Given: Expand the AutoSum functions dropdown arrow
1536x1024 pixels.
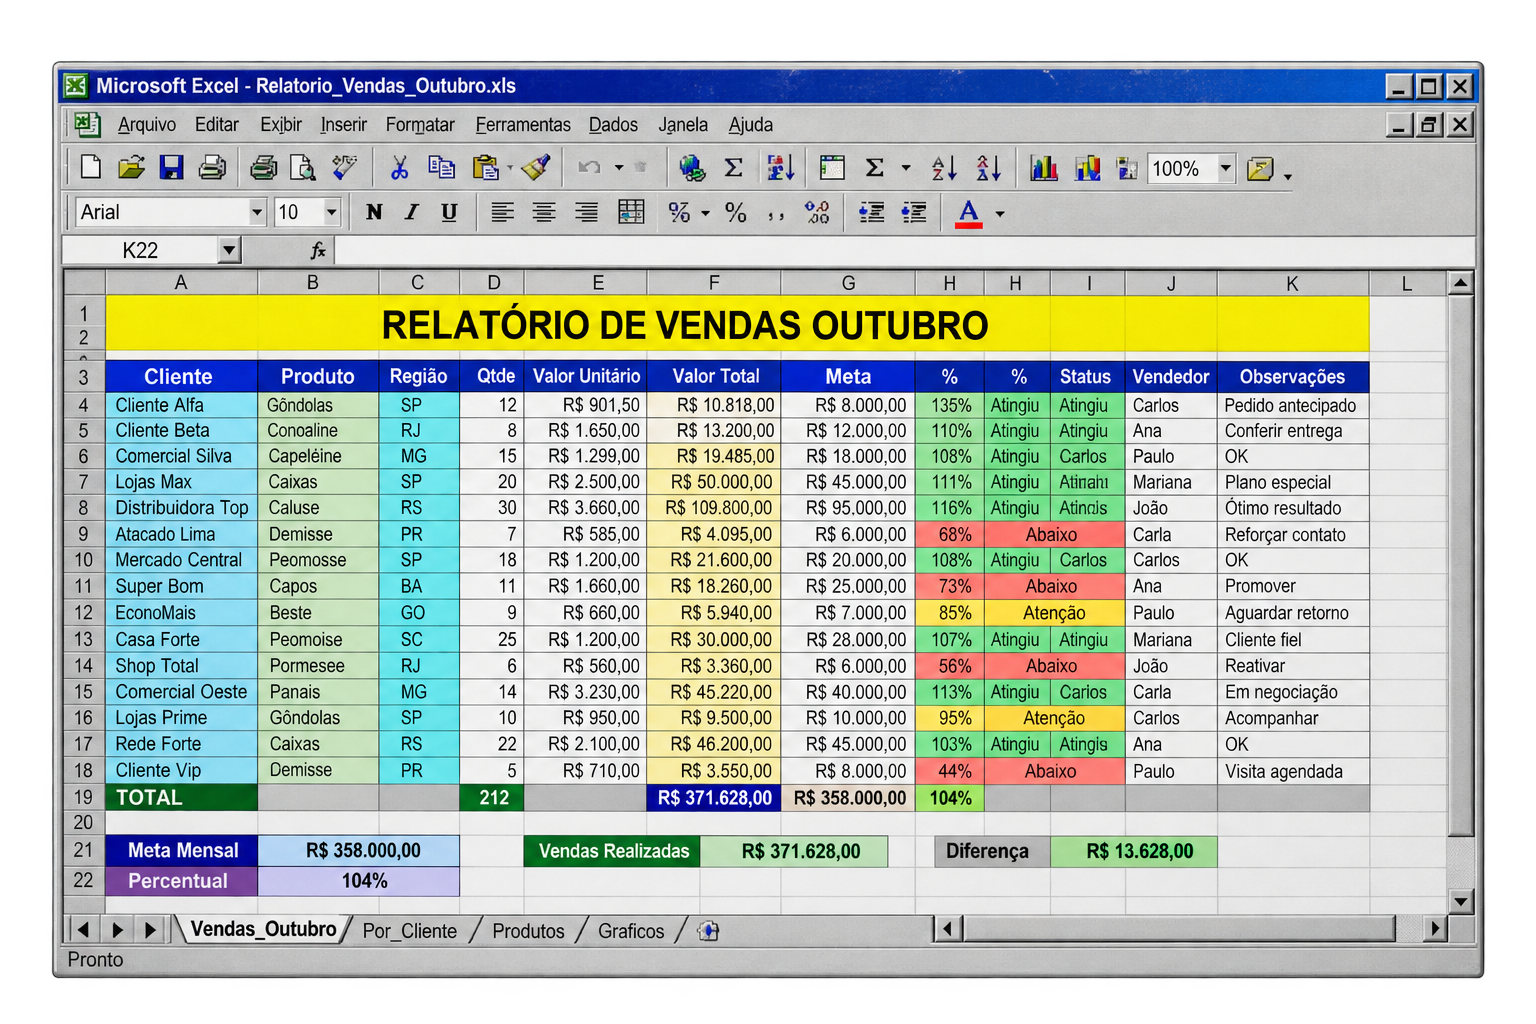Looking at the screenshot, I should pos(906,168).
